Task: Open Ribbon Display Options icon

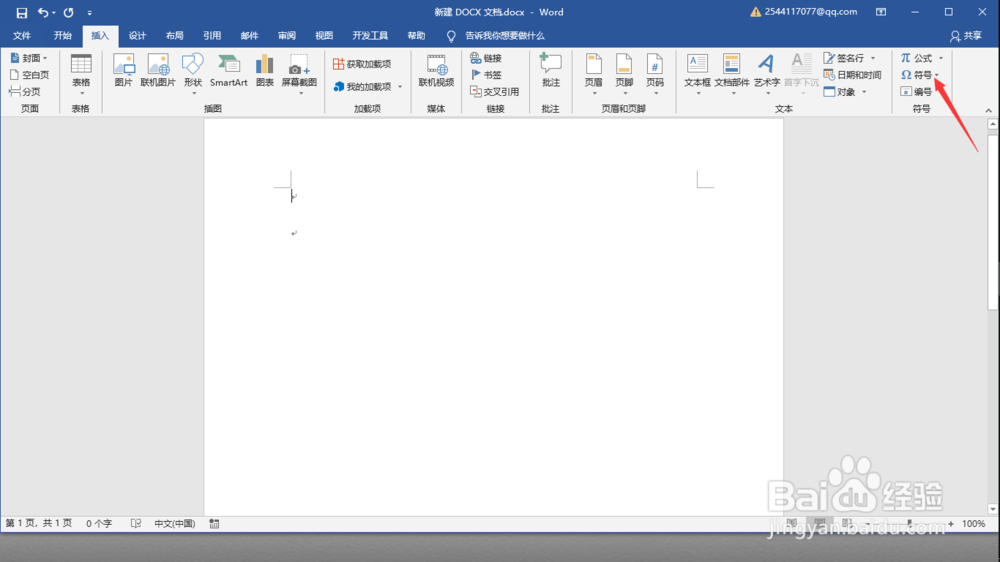Action: tap(881, 12)
